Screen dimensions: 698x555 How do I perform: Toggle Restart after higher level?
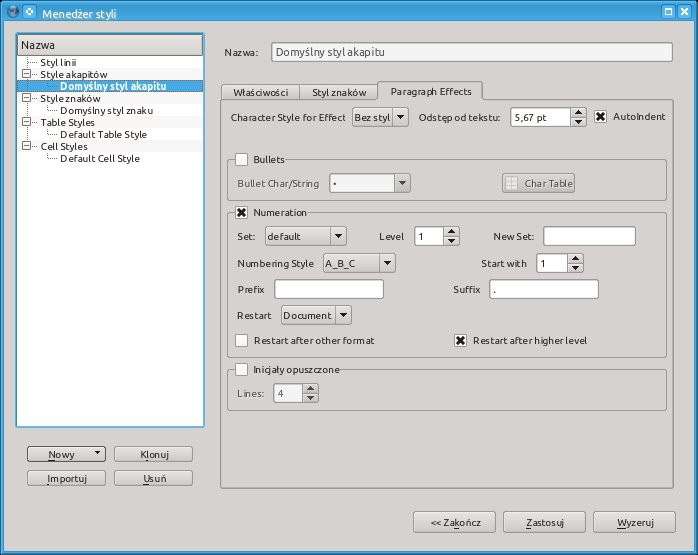(x=462, y=340)
